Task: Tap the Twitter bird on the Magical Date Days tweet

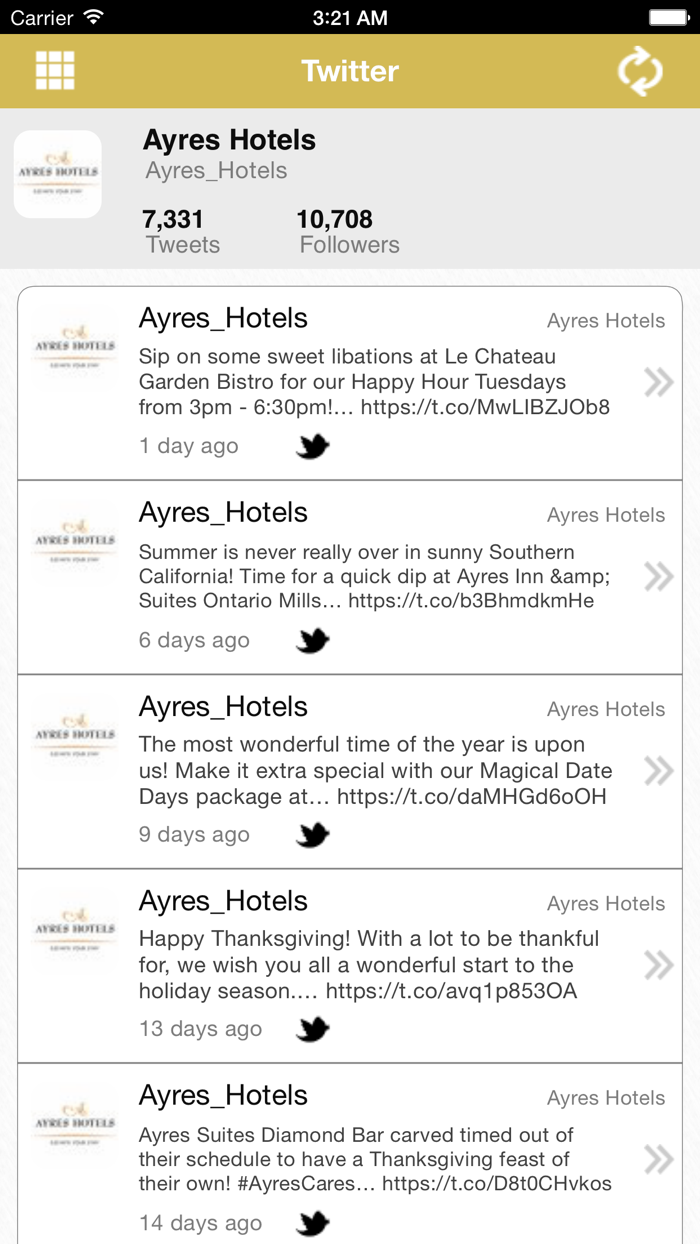Action: pos(311,834)
